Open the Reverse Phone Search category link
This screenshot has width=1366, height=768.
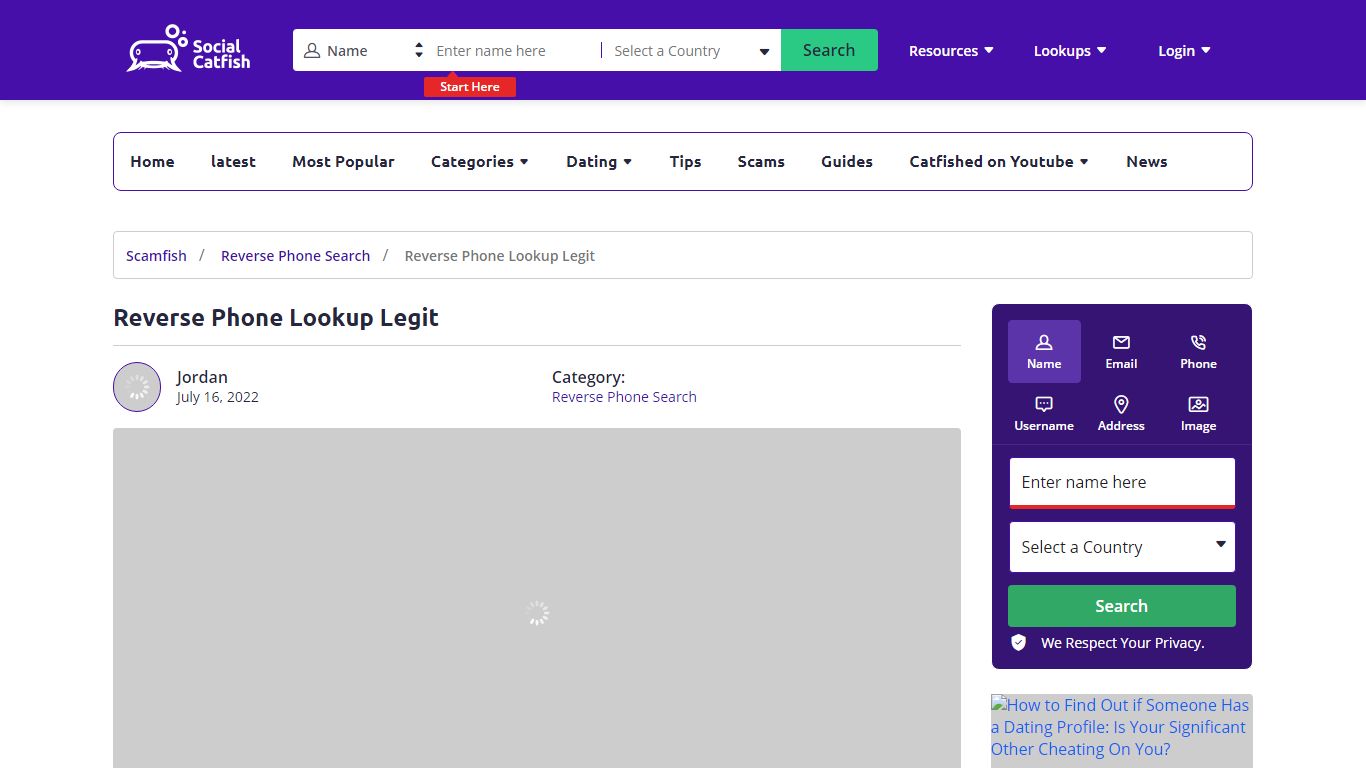click(x=624, y=397)
